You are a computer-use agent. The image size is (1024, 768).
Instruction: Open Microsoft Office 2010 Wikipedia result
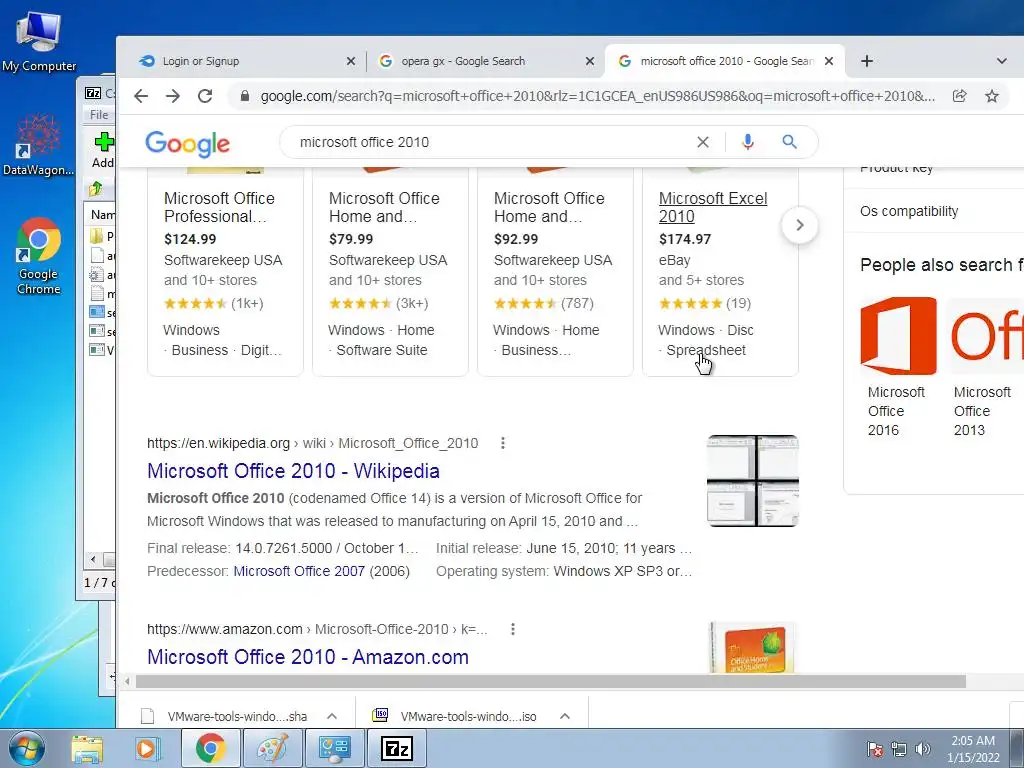(293, 471)
